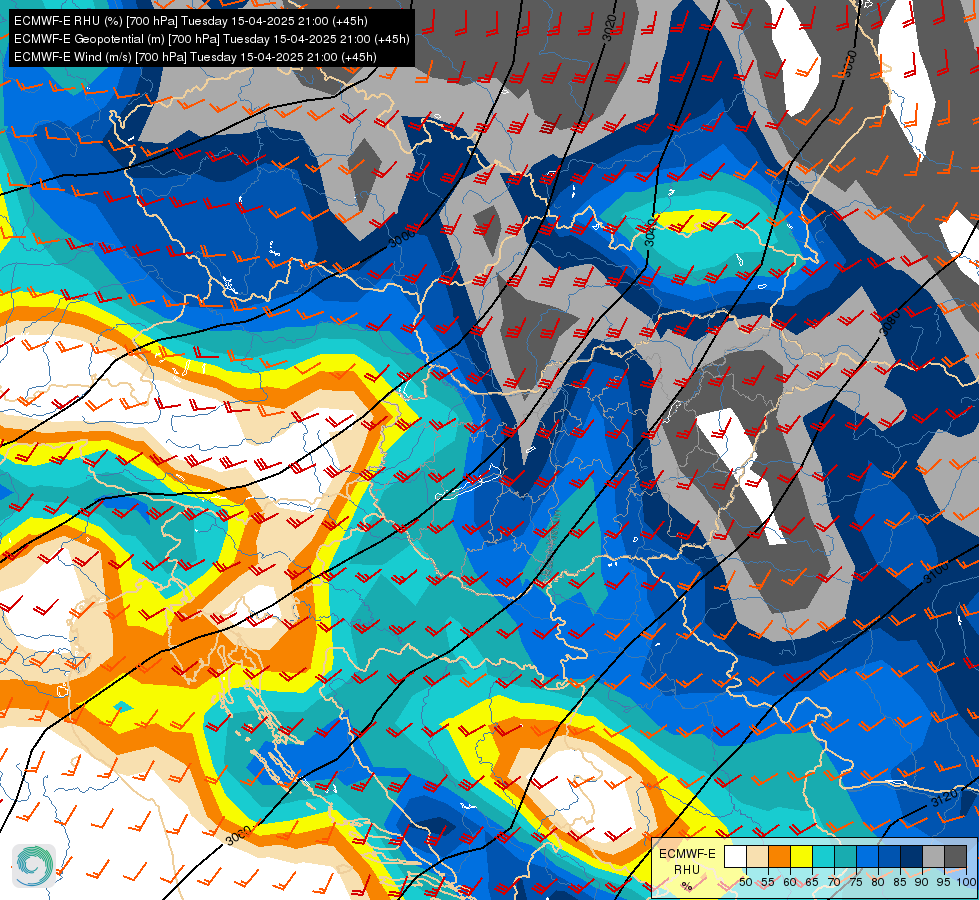Pick the medium blue legend swatch for 80-85
The height and width of the screenshot is (900, 979).
coord(888,856)
